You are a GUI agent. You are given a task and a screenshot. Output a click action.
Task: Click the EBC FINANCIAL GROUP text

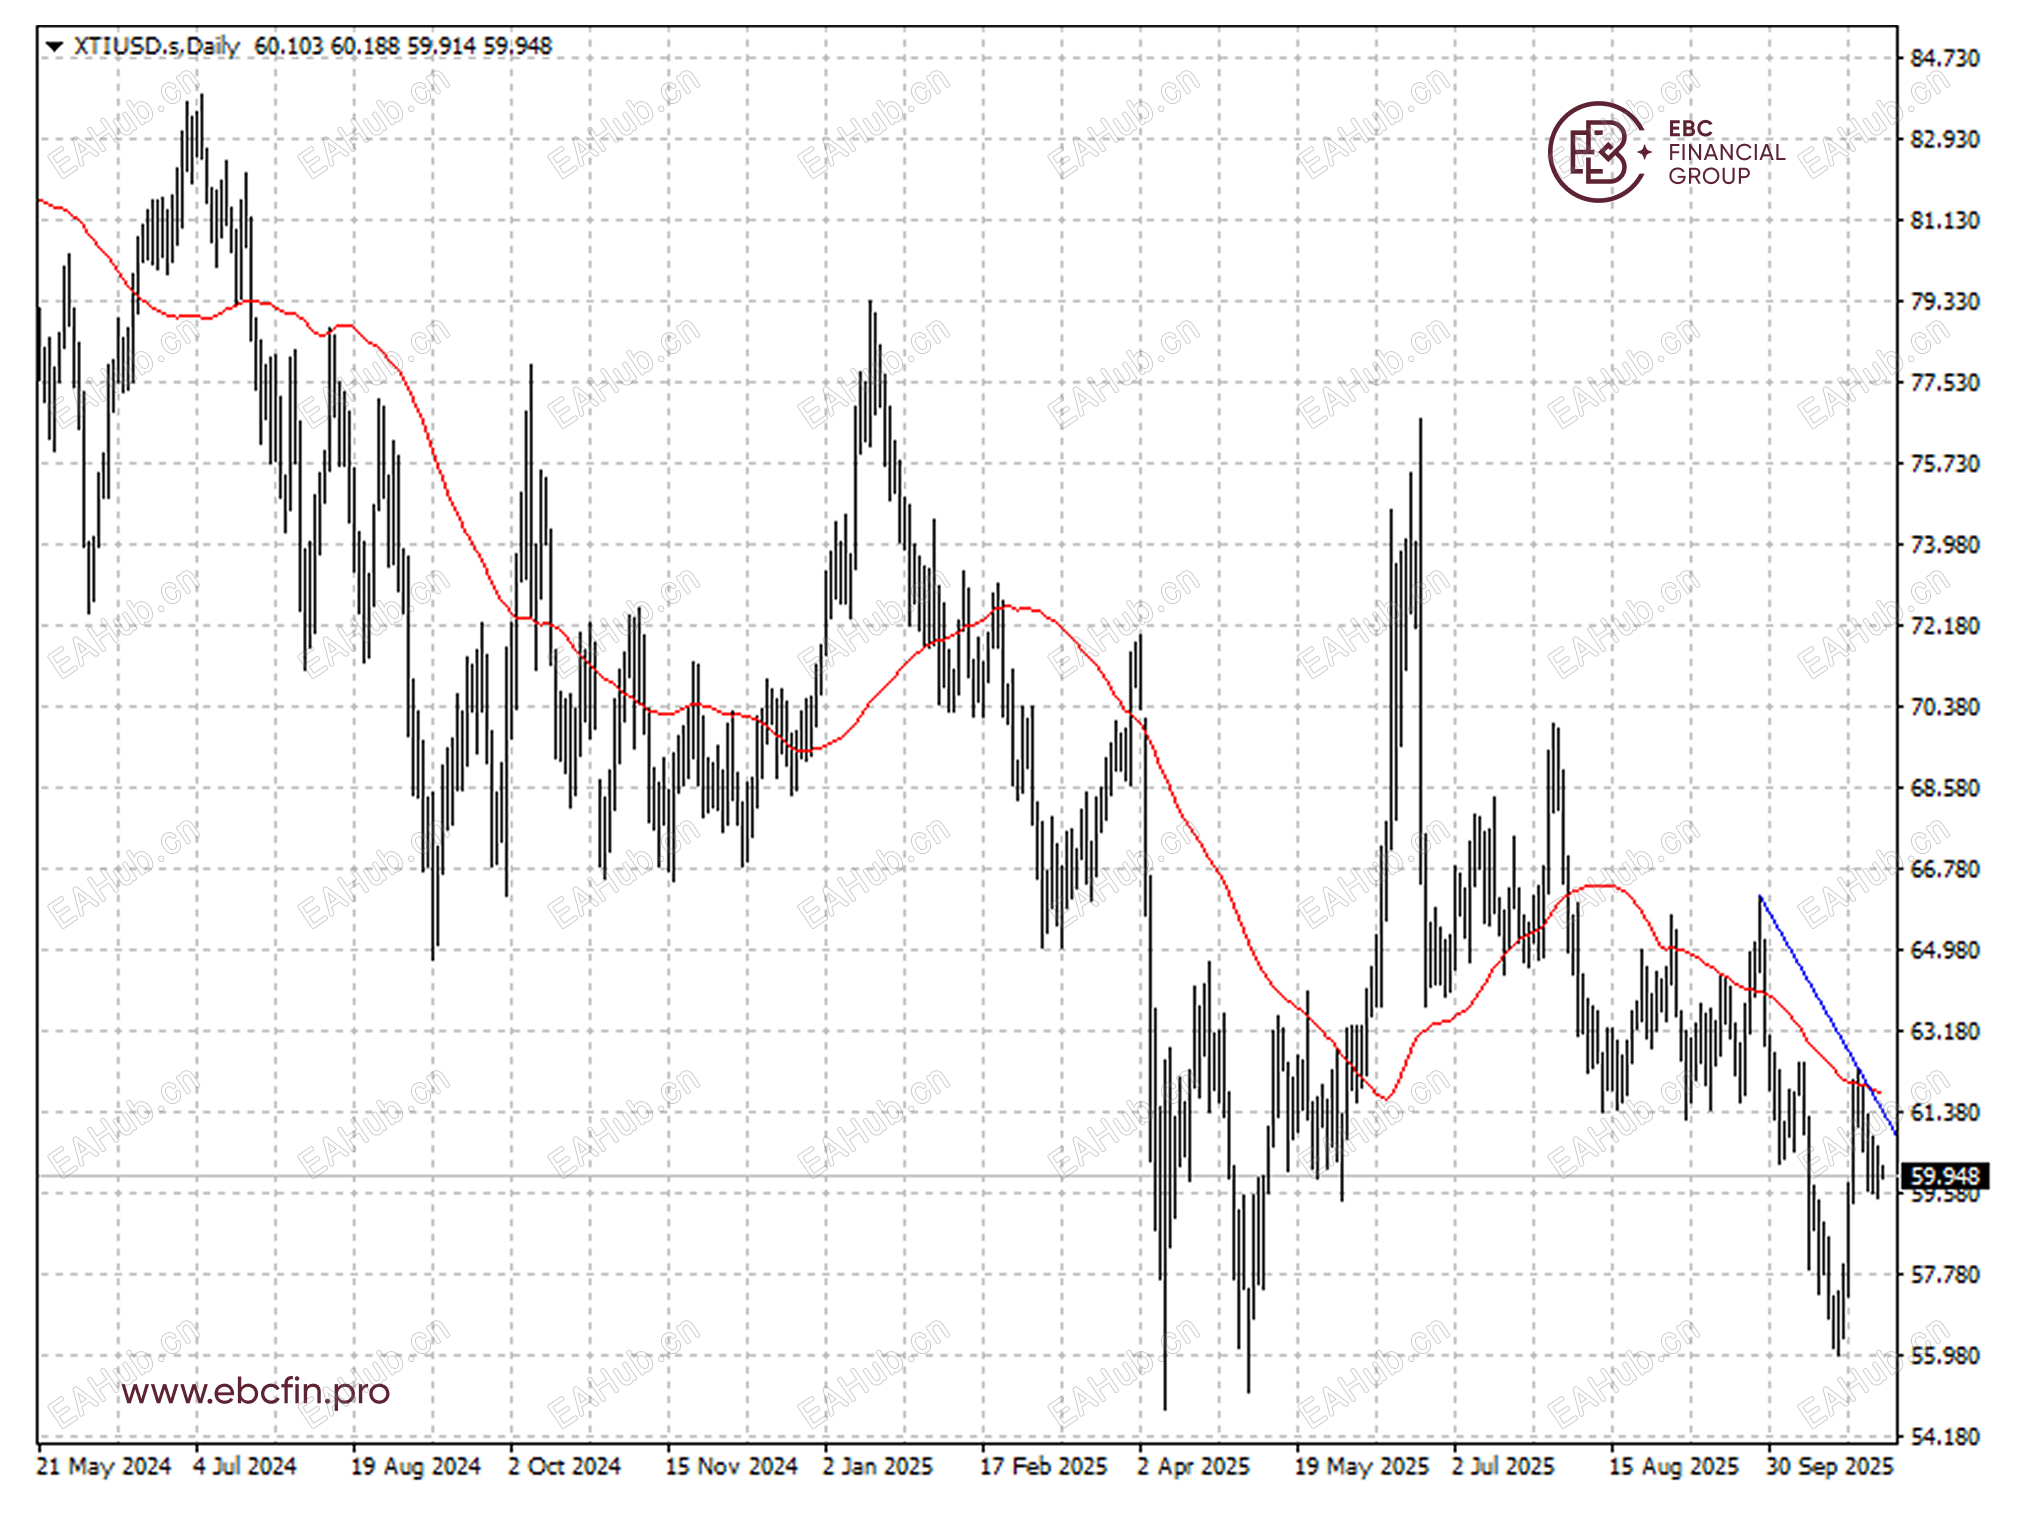click(1725, 152)
